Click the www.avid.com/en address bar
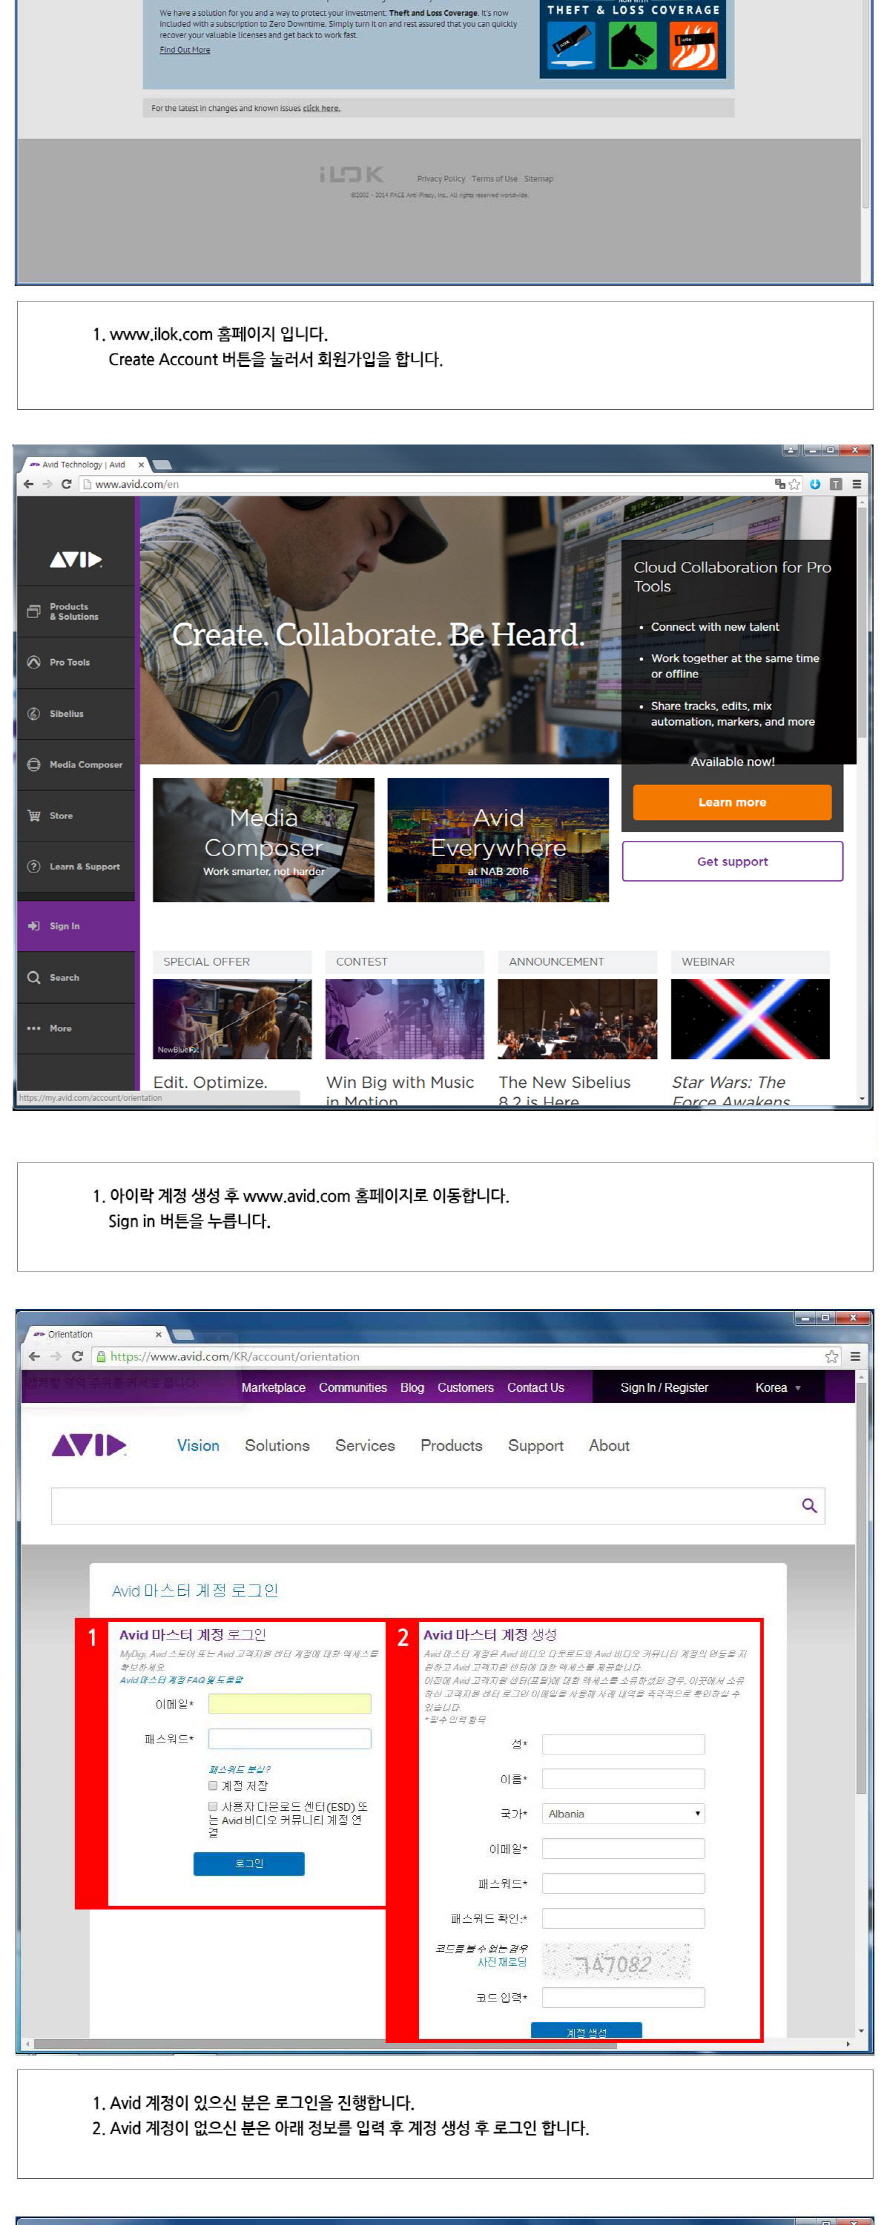This screenshot has width=890, height=2225. [425, 484]
